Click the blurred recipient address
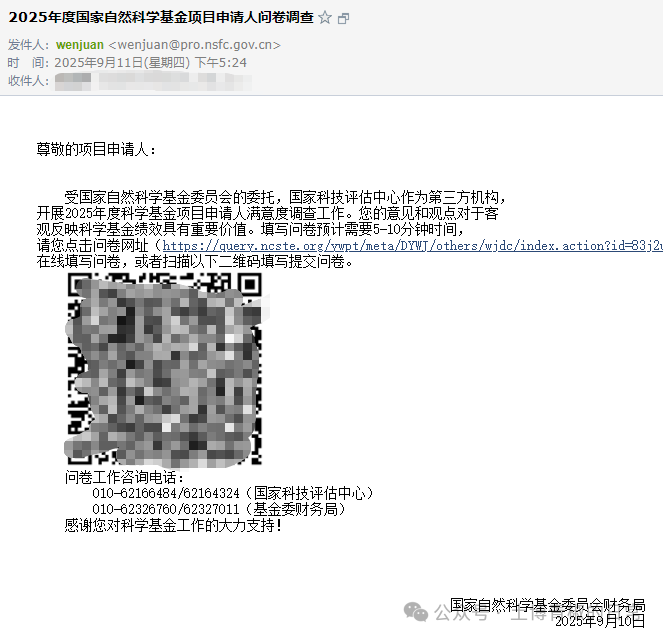663x639 pixels. 150,80
